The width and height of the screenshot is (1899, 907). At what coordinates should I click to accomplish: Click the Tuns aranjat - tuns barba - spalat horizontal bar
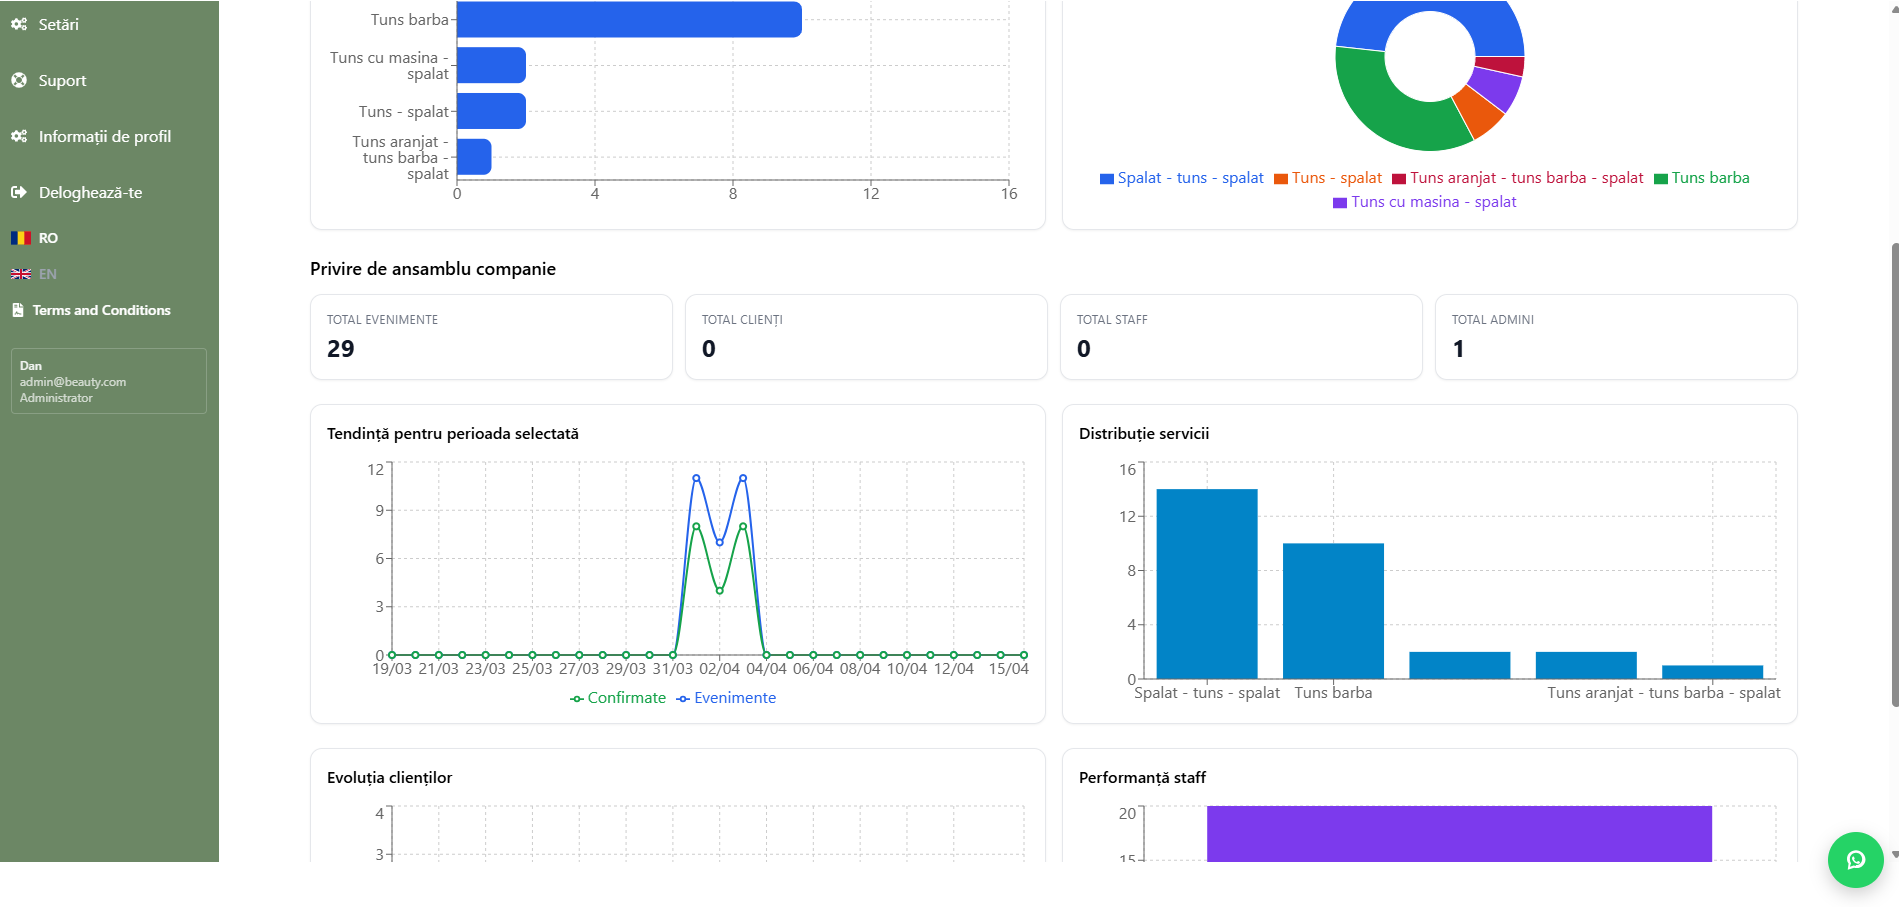pos(474,157)
